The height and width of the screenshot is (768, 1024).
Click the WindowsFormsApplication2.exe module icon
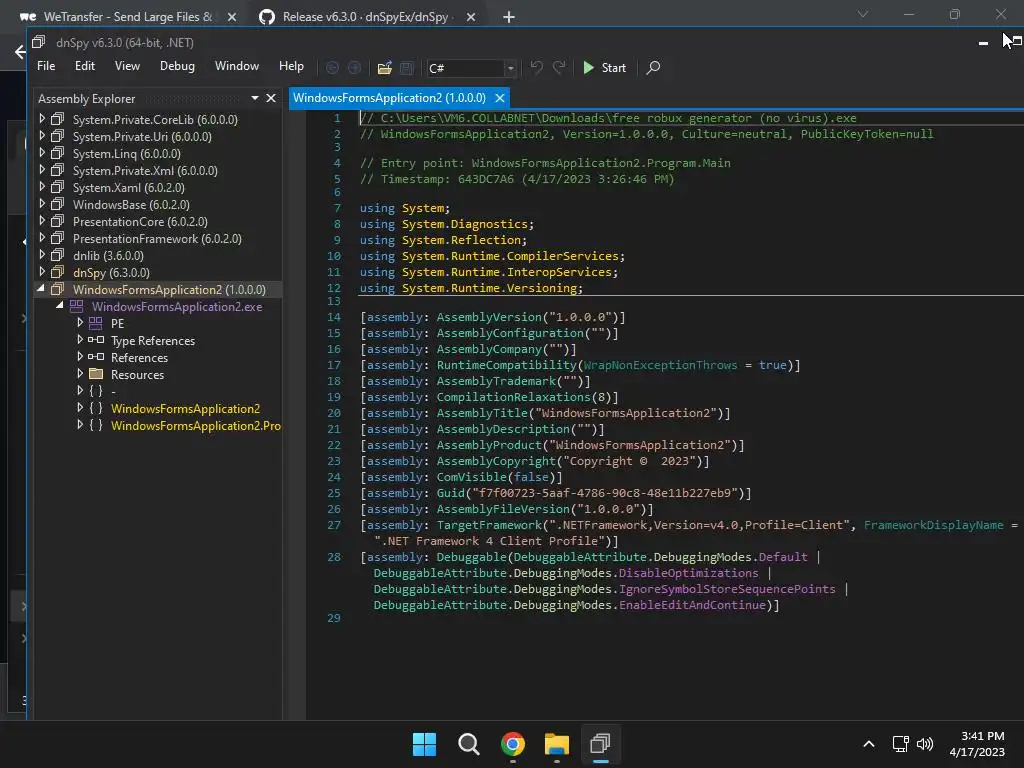pos(76,306)
